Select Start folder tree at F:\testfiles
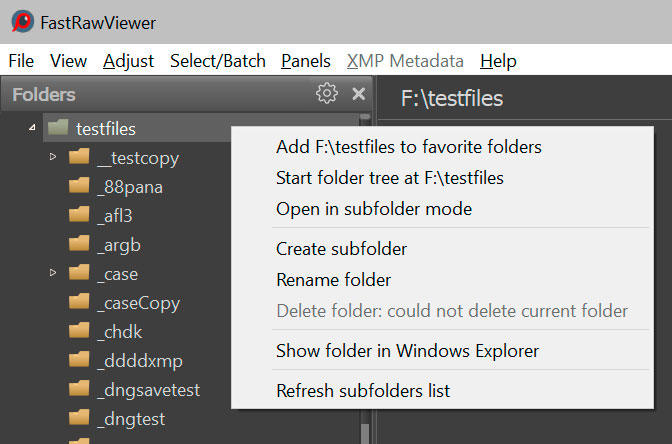The image size is (672, 444). pyautogui.click(x=389, y=178)
